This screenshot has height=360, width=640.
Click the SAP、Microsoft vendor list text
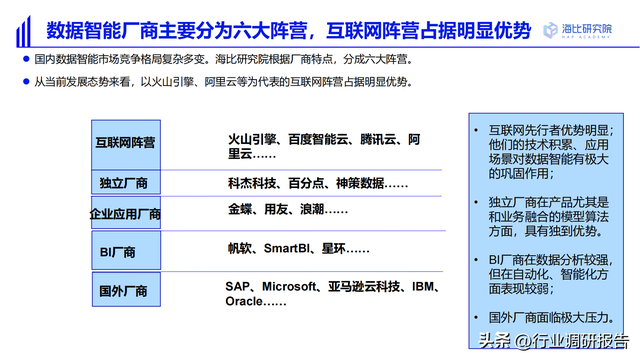(x=332, y=294)
